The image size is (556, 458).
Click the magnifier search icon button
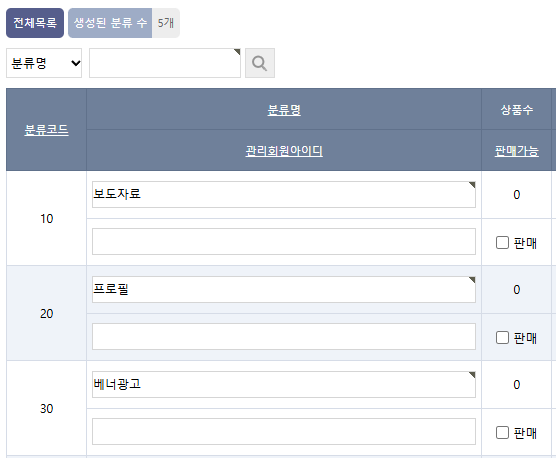260,63
